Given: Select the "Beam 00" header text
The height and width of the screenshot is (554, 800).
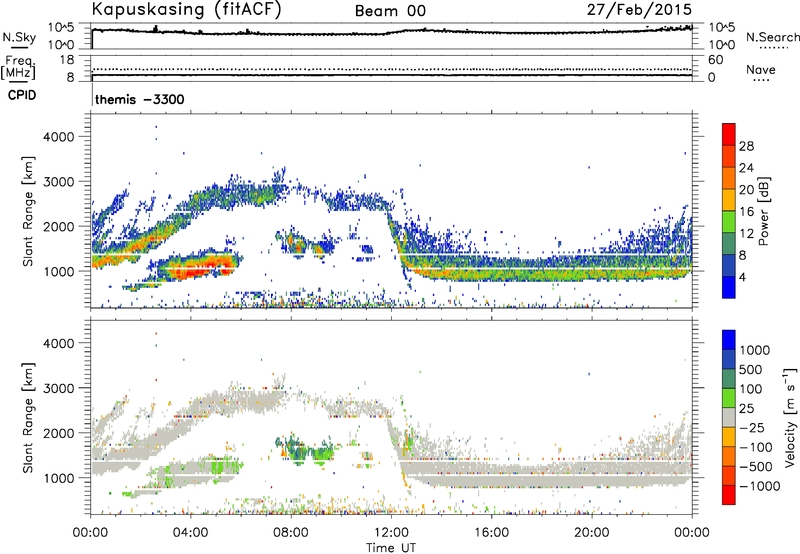Looking at the screenshot, I should [390, 11].
